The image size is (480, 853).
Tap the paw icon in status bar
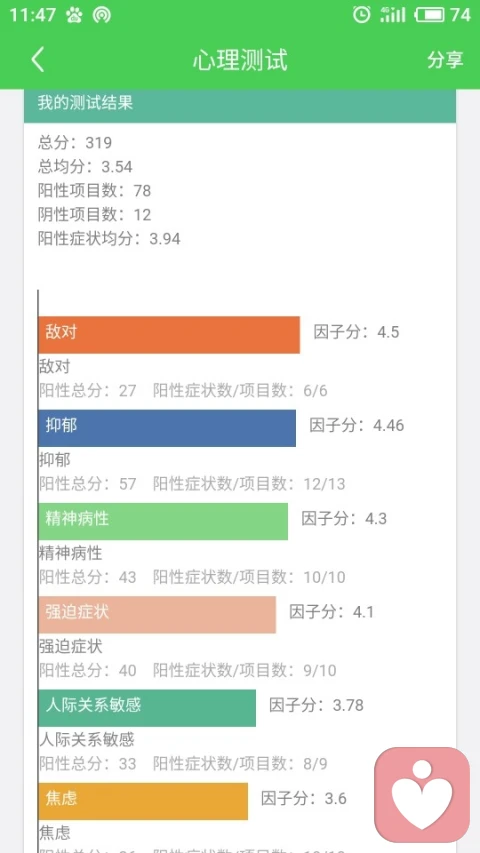74,15
